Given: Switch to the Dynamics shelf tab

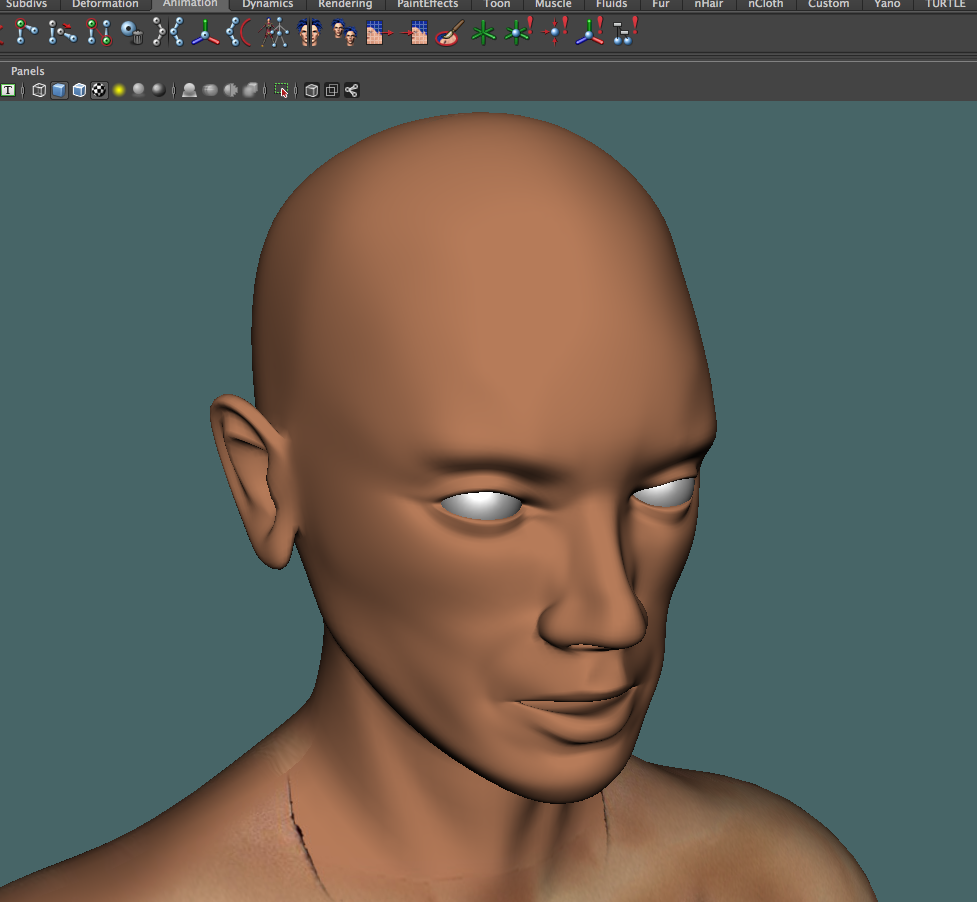Looking at the screenshot, I should [x=267, y=4].
